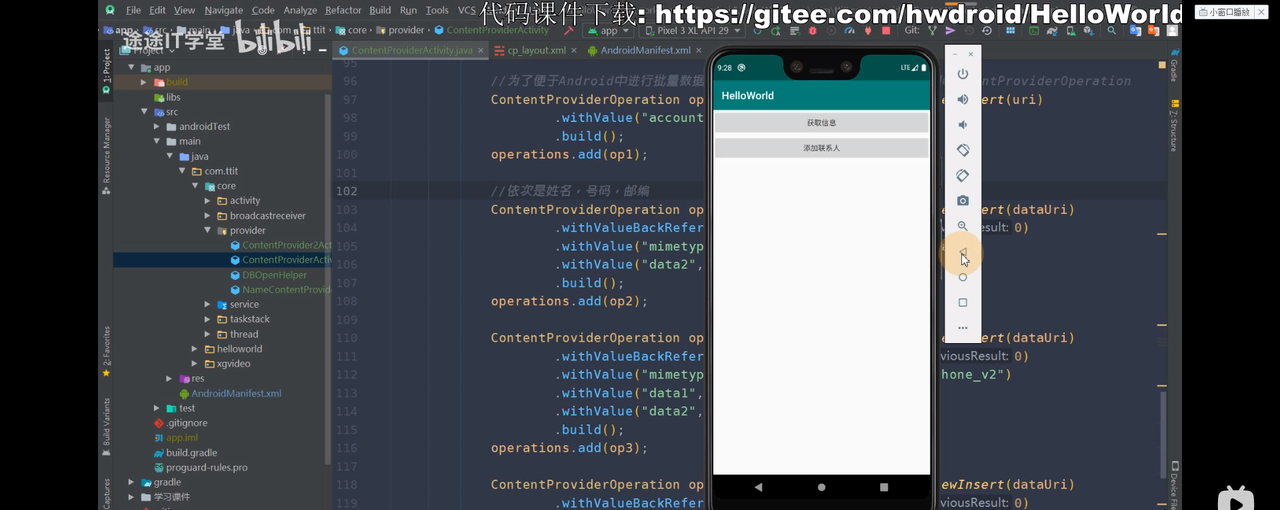Click the emulator volume up icon
The width and height of the screenshot is (1280, 510).
point(963,100)
